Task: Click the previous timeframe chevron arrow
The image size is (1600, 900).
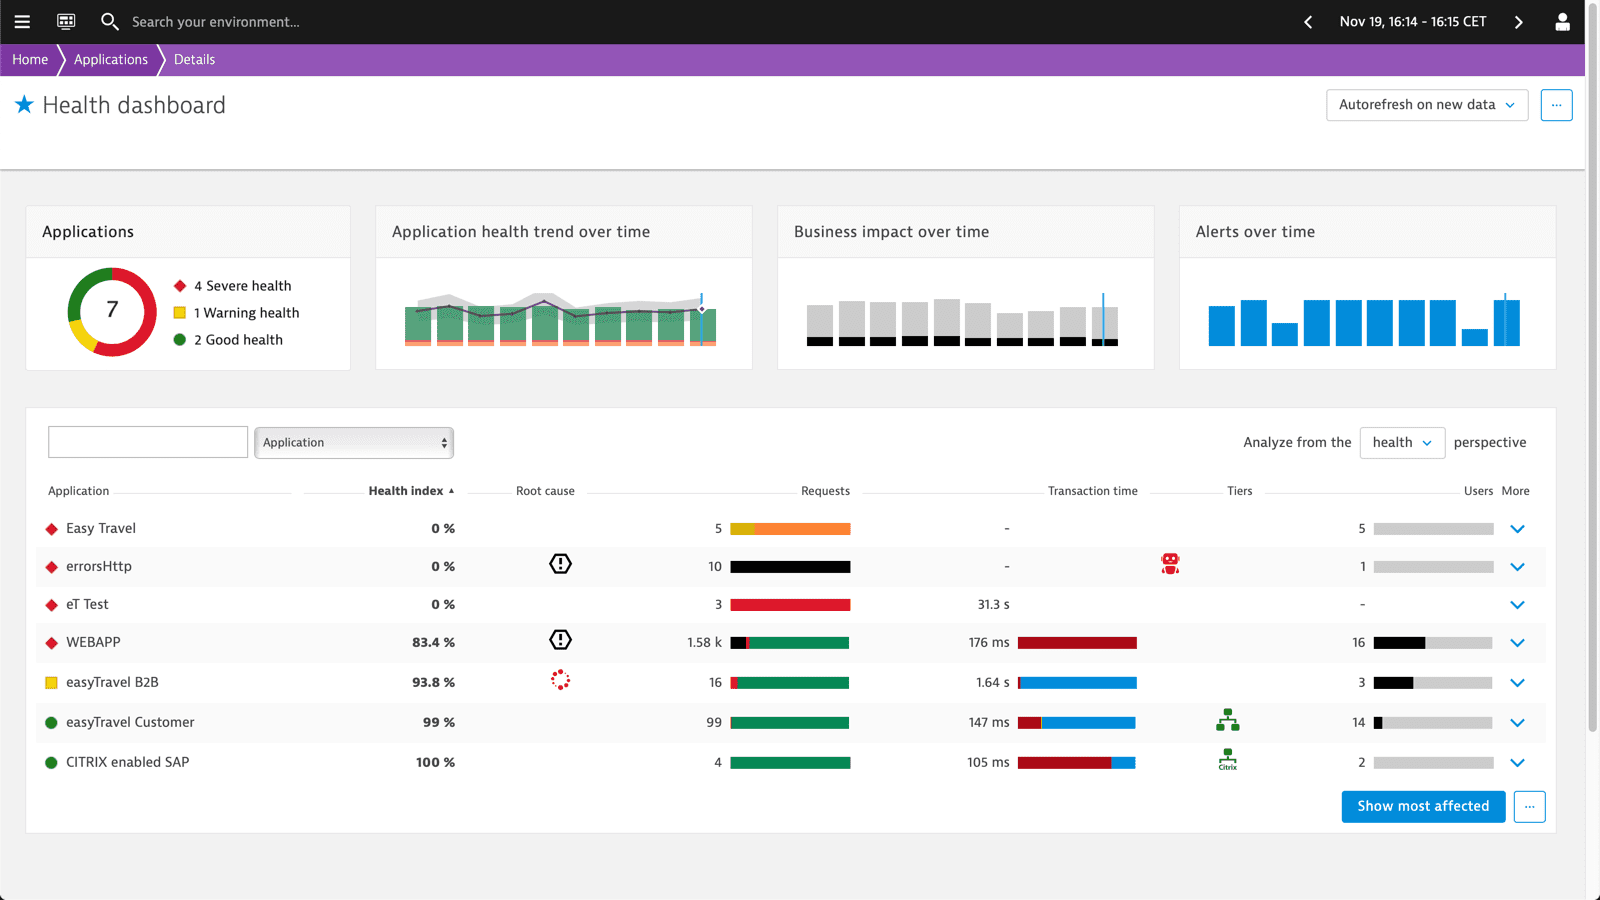Action: click(1307, 21)
